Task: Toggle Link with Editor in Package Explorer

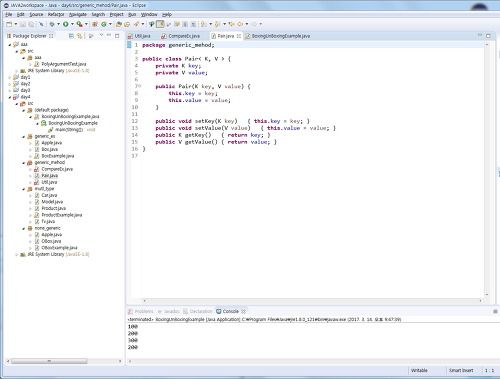Action: 79,36
